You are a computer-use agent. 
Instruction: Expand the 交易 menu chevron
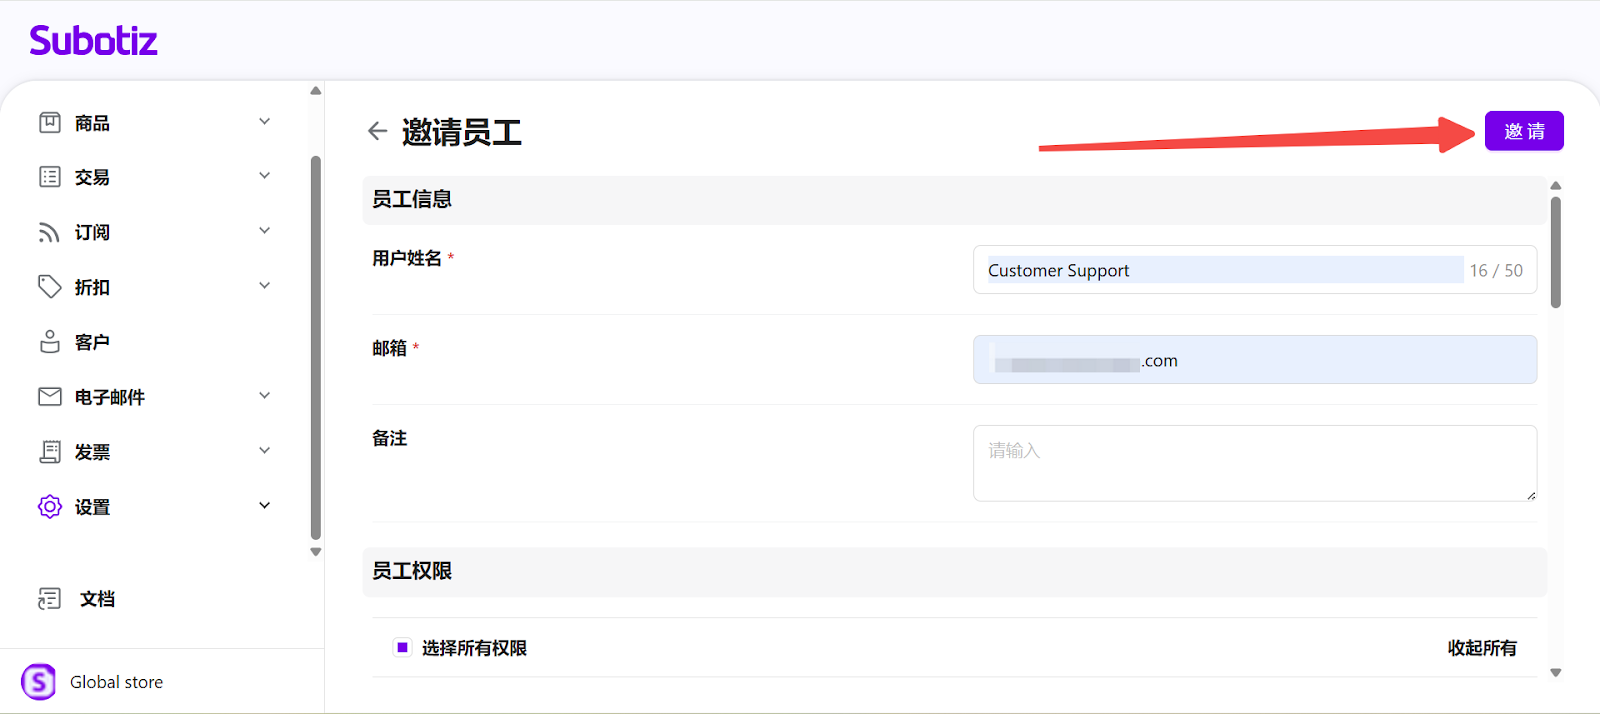tap(265, 176)
